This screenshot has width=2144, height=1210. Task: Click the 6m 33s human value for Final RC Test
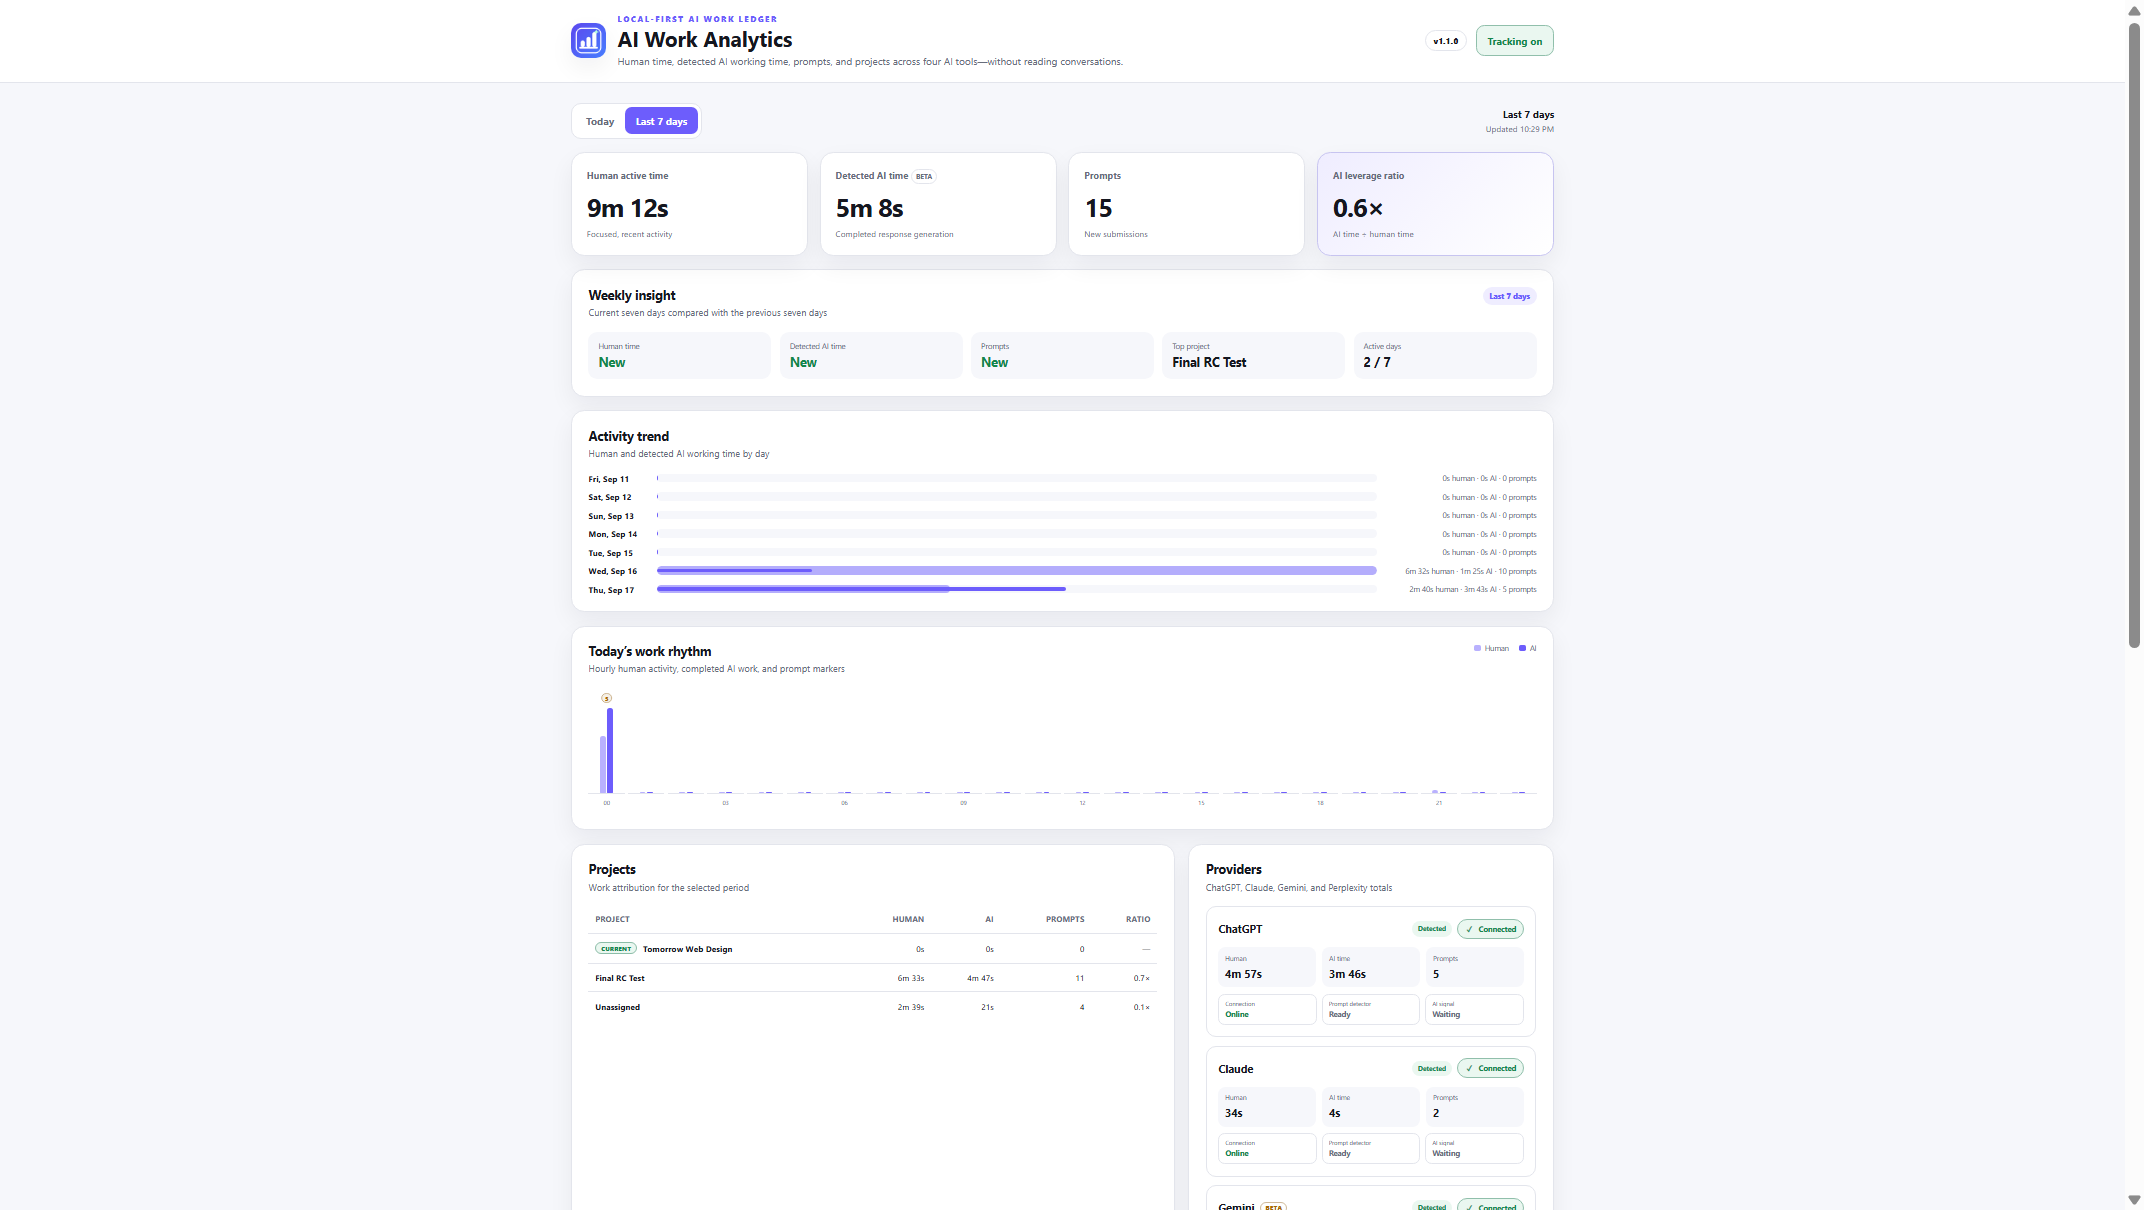pyautogui.click(x=910, y=978)
